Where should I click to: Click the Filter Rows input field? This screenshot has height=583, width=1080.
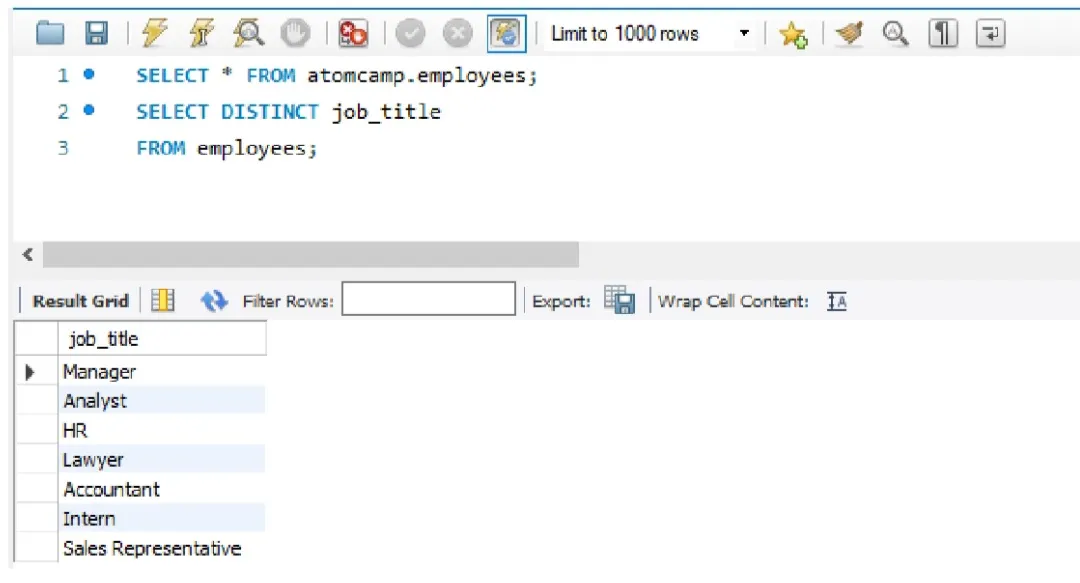click(x=428, y=298)
